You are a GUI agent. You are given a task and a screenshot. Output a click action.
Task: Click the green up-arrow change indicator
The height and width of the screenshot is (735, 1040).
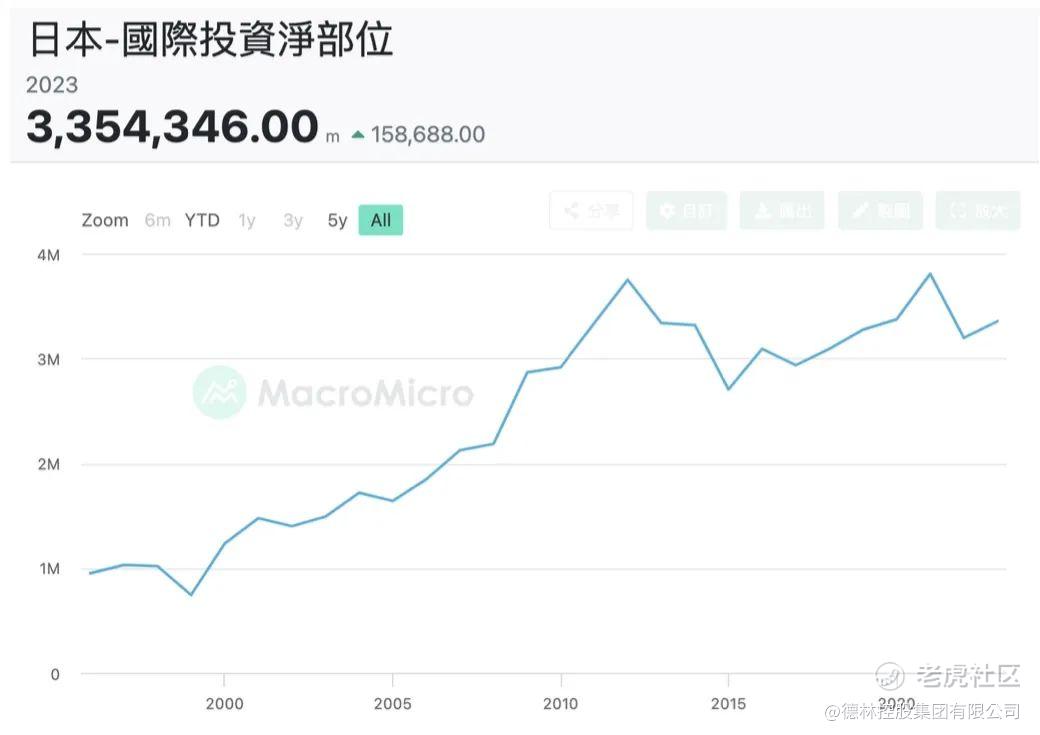pyautogui.click(x=358, y=135)
